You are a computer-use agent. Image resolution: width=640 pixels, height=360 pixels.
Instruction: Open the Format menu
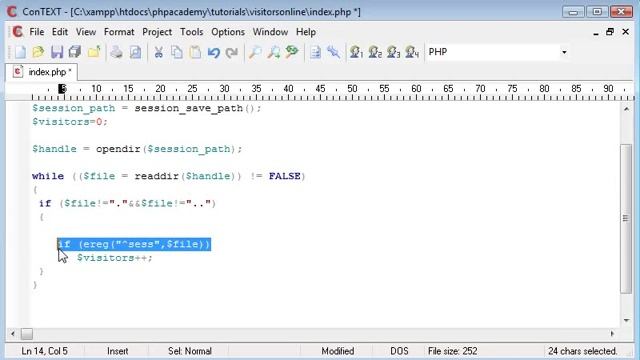[x=119, y=32]
